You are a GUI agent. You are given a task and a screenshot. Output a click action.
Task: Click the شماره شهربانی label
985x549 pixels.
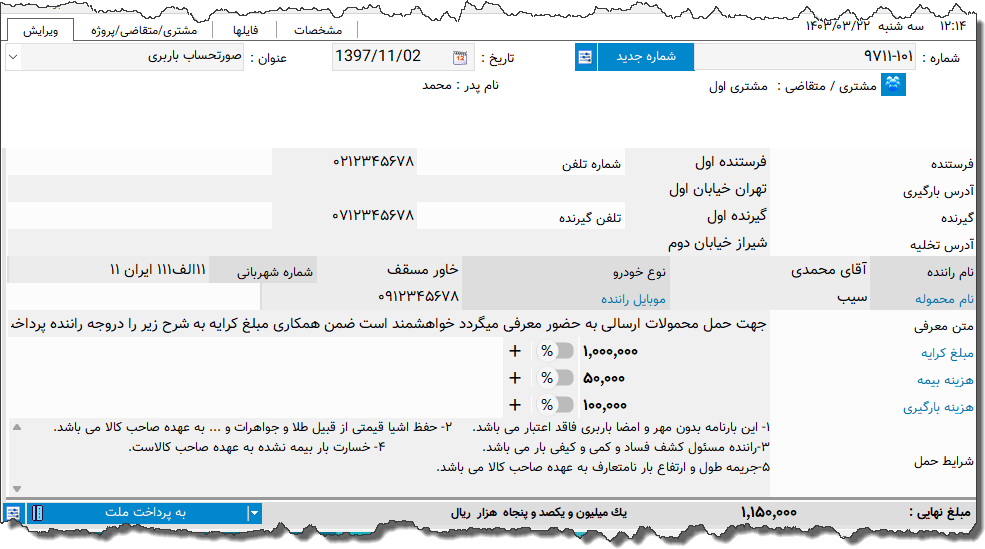[275, 272]
